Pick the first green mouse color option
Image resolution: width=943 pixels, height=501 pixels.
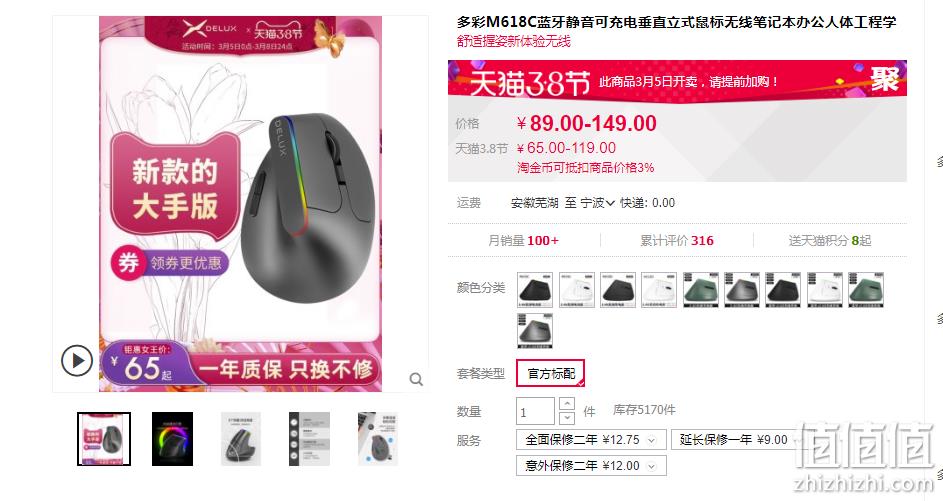tap(701, 290)
